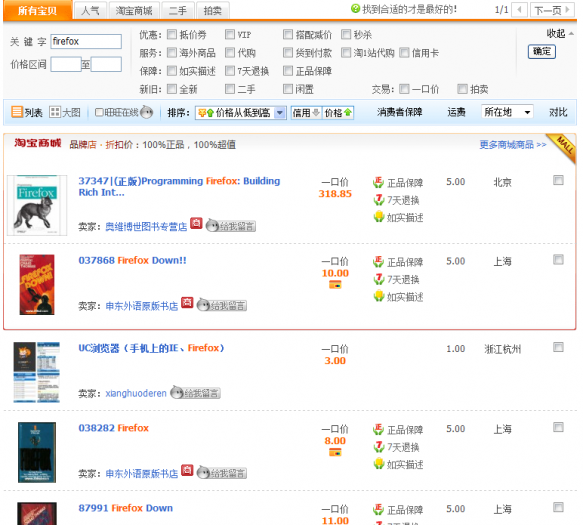
Task: Click 如实描述 icon for 037868 Firefox Down!!
Action: (x=378, y=296)
